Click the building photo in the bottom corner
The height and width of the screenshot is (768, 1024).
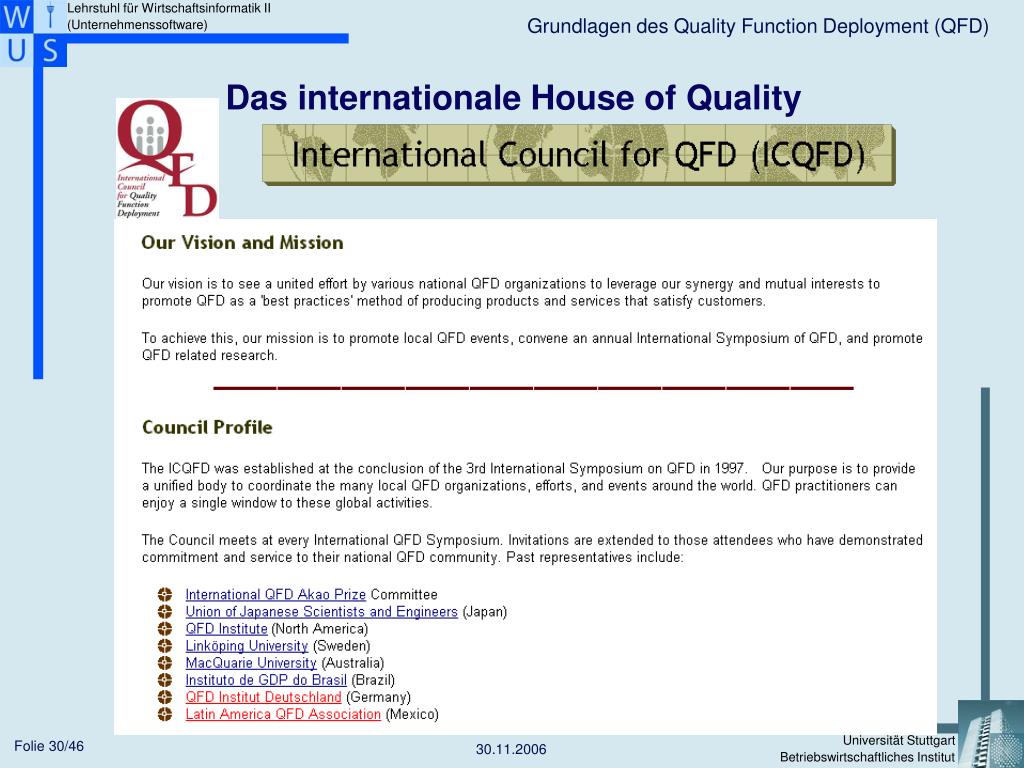(991, 733)
